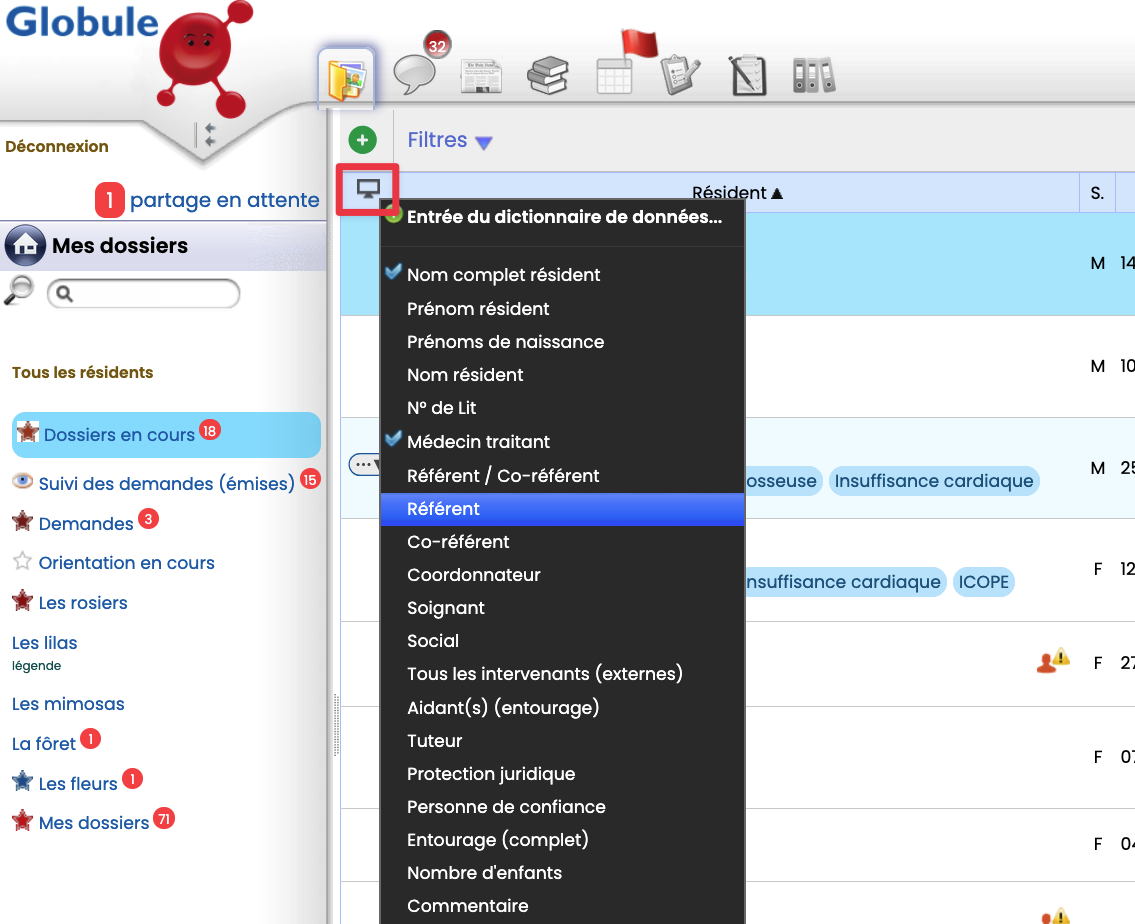Select Commentaire menu entry
Viewport: 1135px width, 924px height.
pos(468,906)
